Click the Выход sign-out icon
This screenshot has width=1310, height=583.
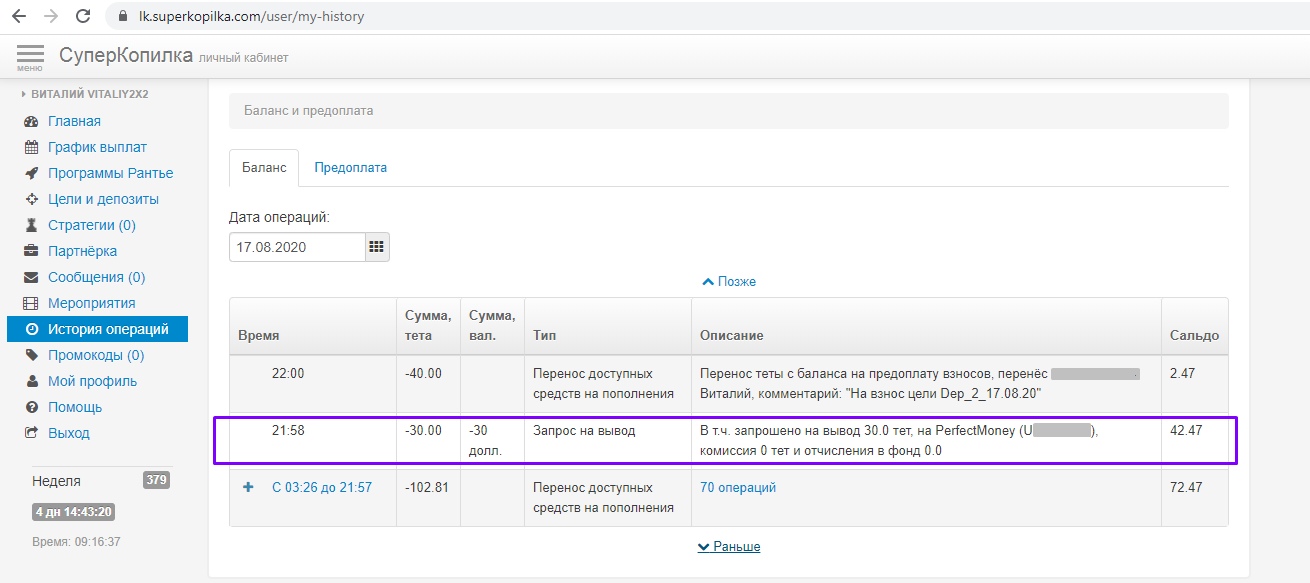pyautogui.click(x=31, y=433)
